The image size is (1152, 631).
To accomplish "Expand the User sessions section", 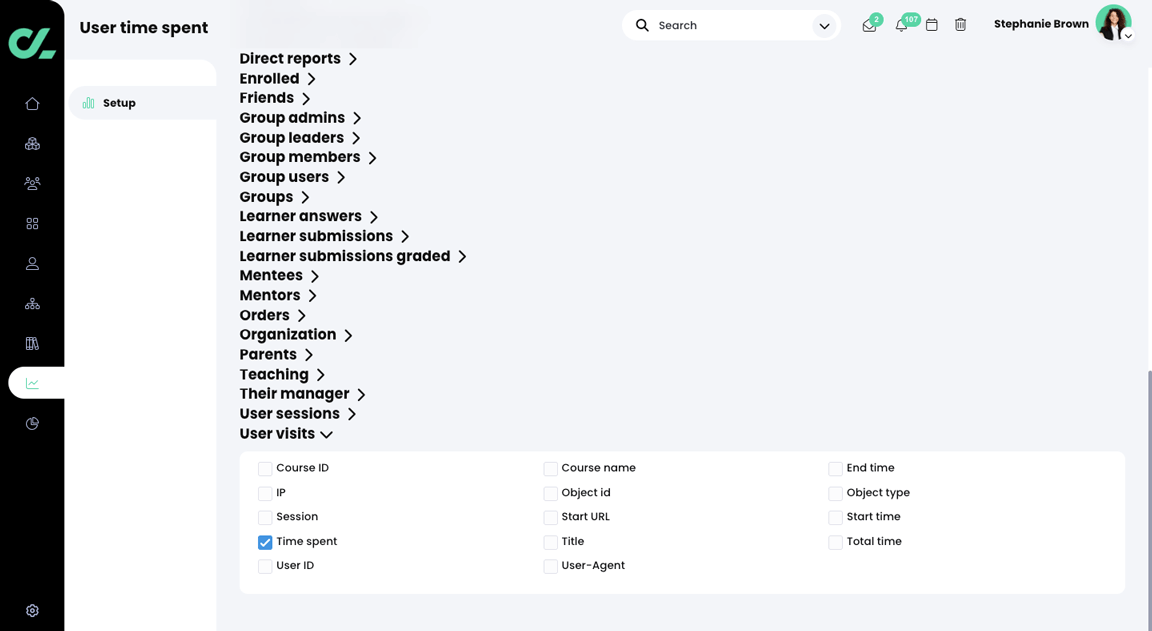I will point(298,414).
